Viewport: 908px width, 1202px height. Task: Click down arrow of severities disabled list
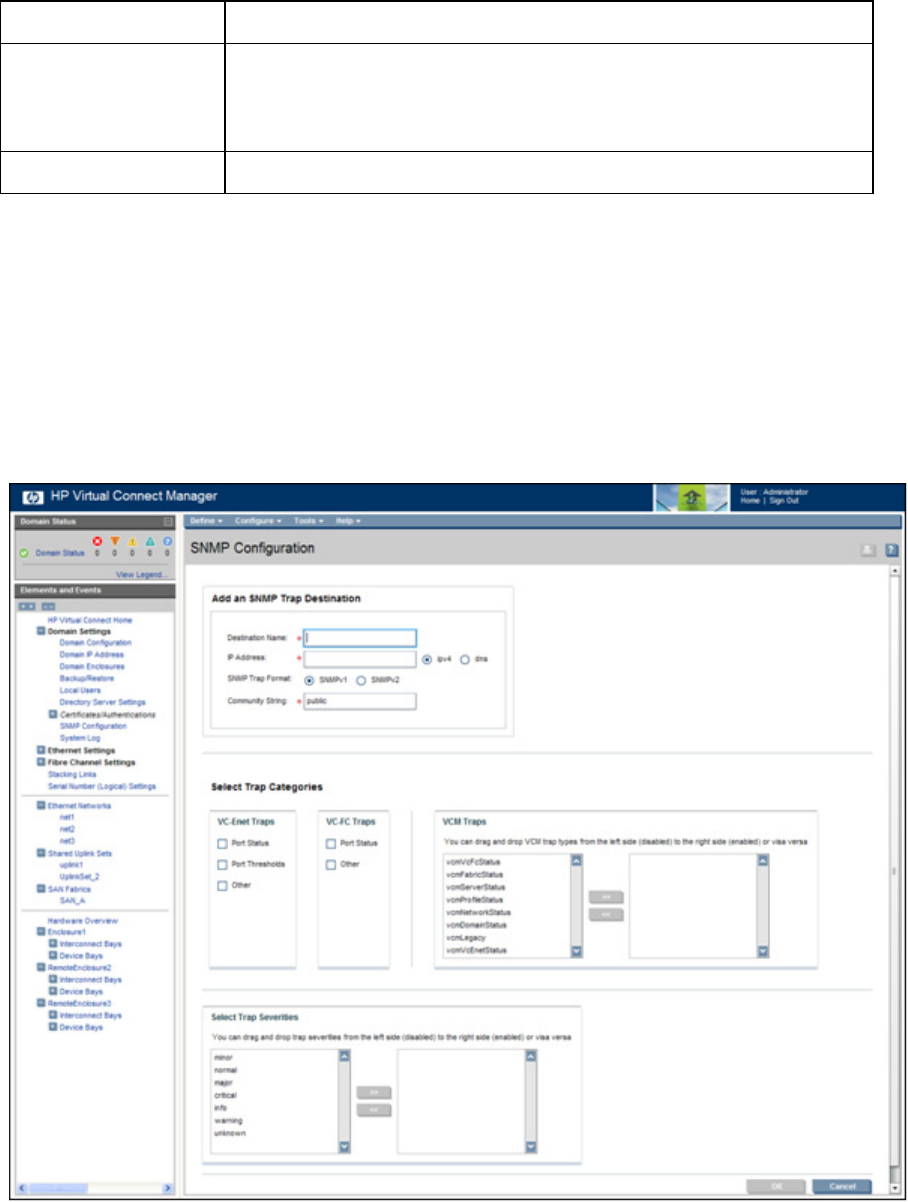tap(344, 1147)
